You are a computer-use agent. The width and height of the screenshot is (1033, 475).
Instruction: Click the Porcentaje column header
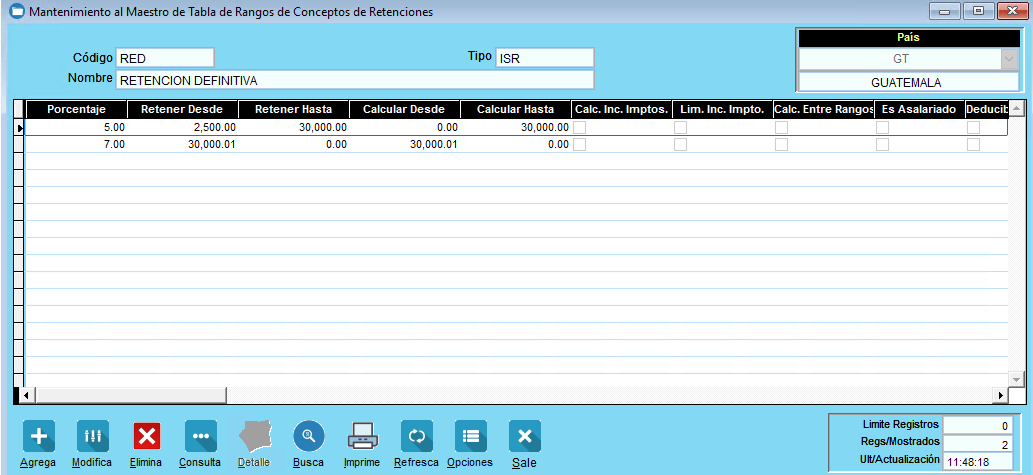click(76, 109)
